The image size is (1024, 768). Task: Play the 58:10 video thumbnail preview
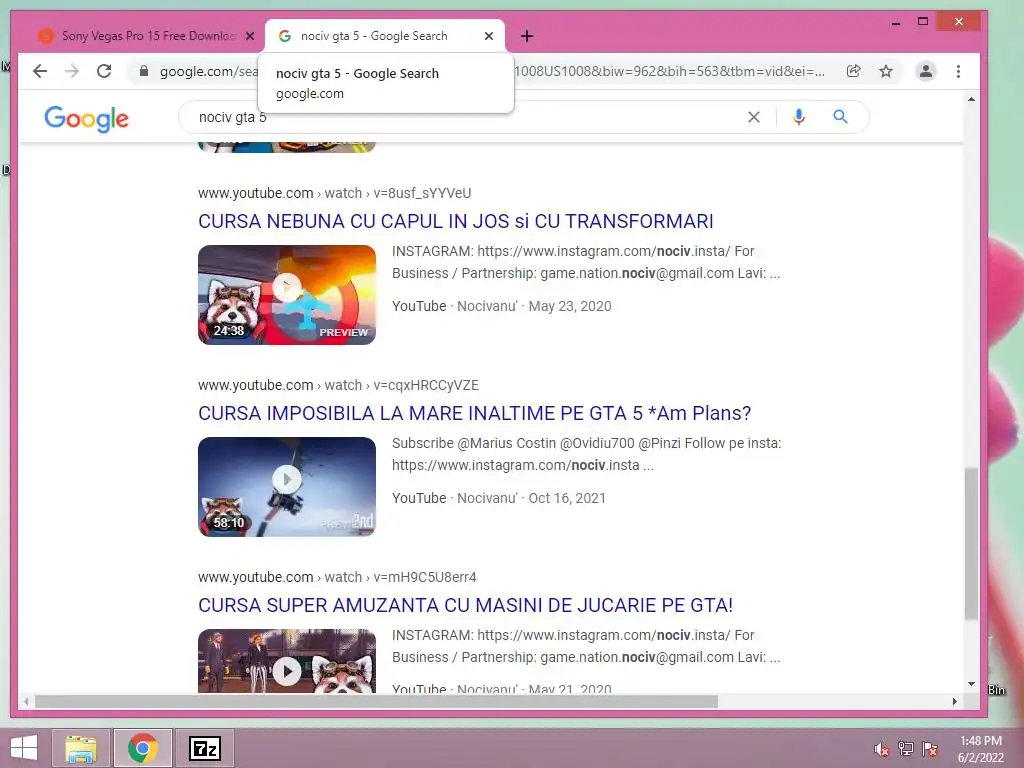pyautogui.click(x=287, y=487)
